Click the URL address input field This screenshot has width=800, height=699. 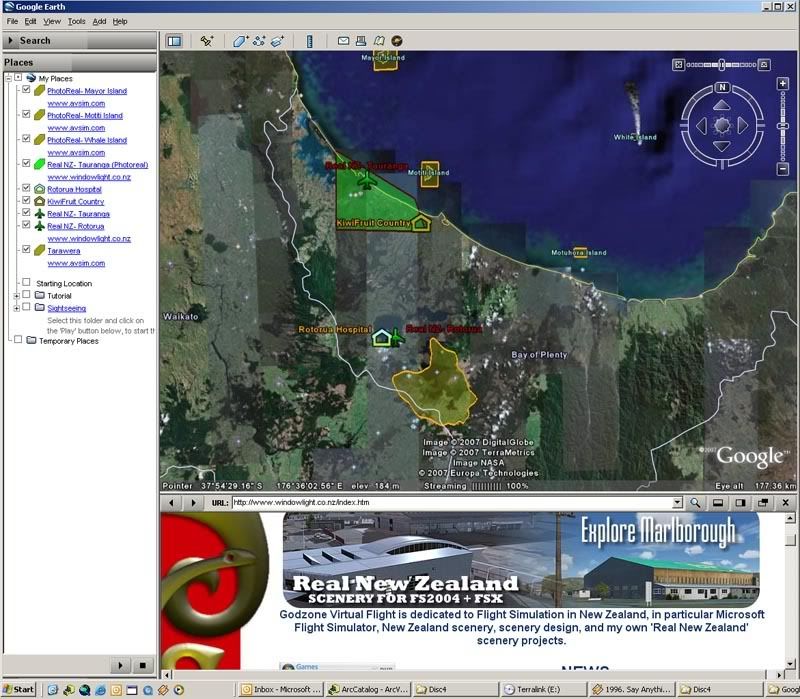tap(452, 503)
